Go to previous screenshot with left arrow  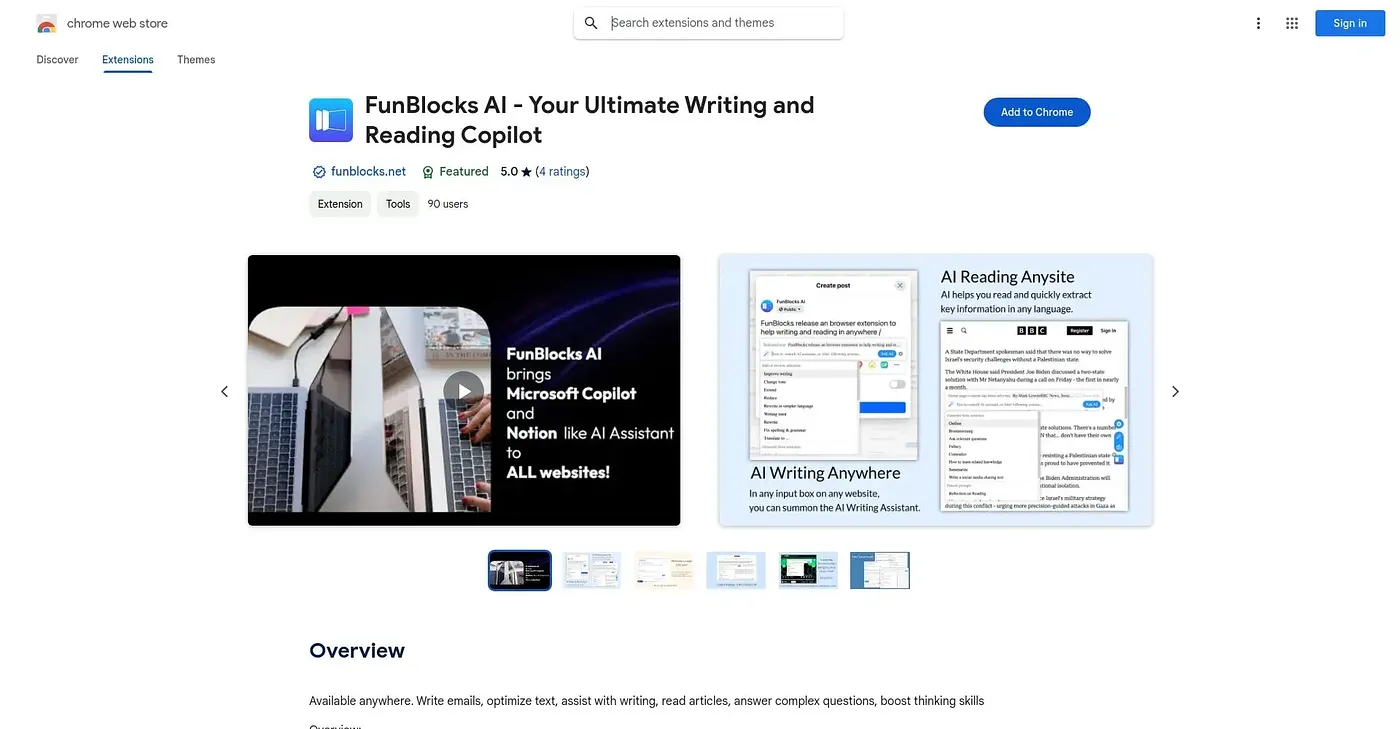(x=224, y=391)
